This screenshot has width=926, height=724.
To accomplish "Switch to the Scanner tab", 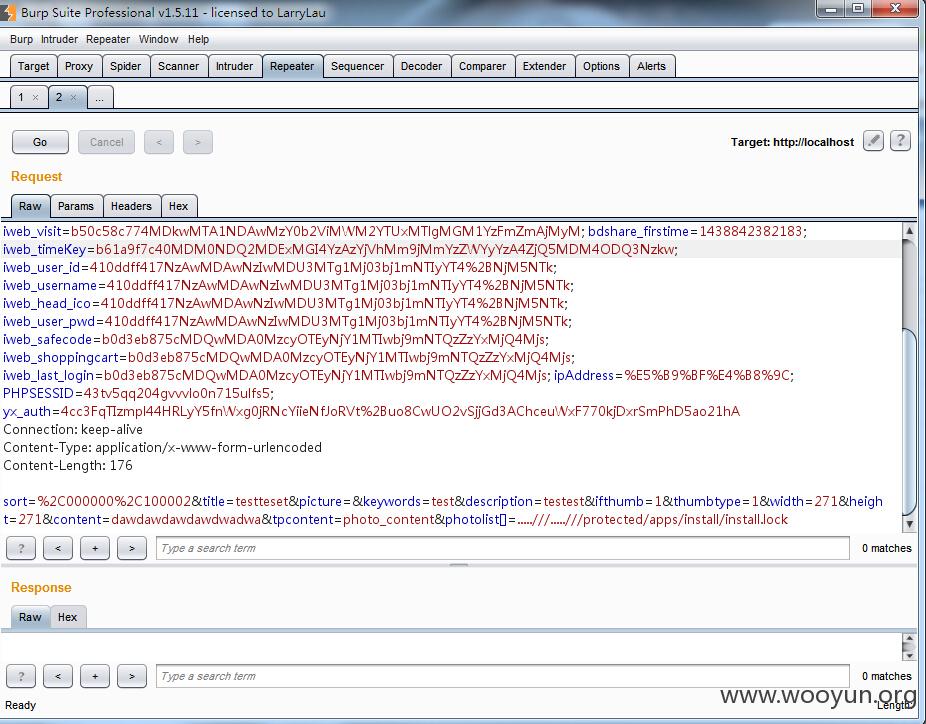I will (178, 66).
